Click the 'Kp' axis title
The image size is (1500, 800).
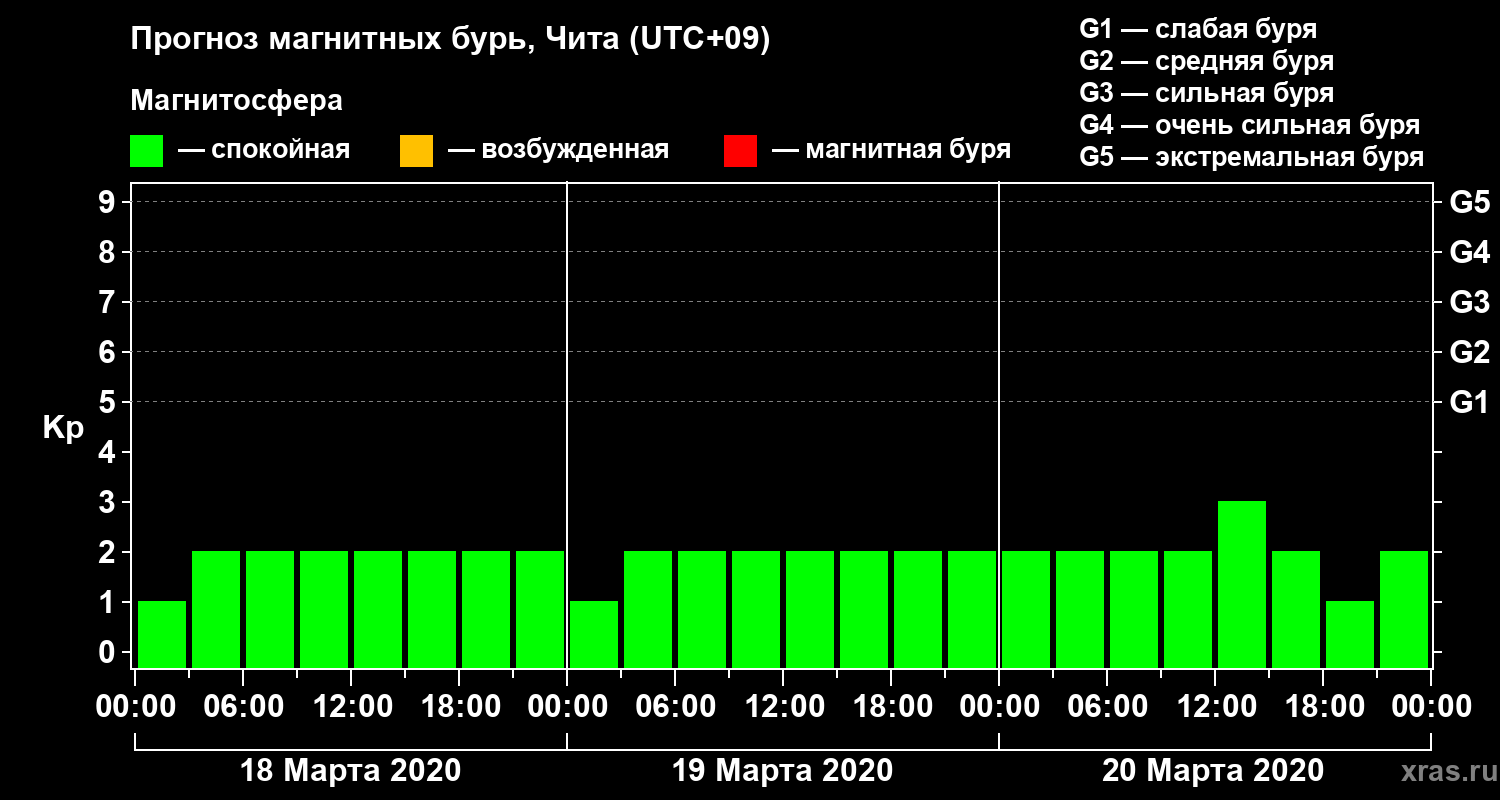(63, 428)
